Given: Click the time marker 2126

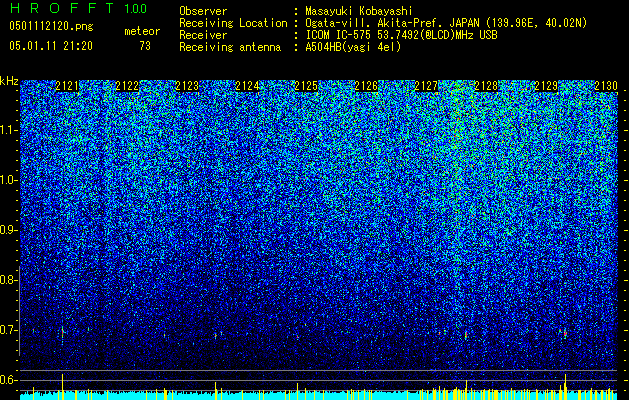Looking at the screenshot, I should 366,86.
